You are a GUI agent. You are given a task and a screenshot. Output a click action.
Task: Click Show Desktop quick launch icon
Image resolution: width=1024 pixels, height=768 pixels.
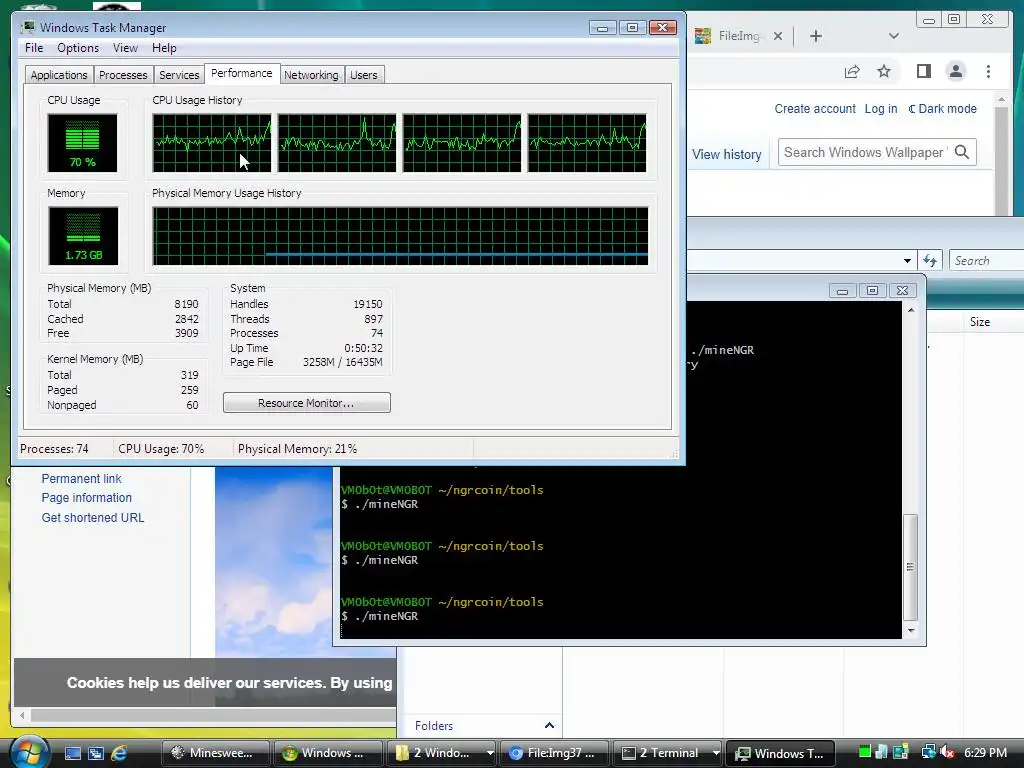[x=72, y=753]
